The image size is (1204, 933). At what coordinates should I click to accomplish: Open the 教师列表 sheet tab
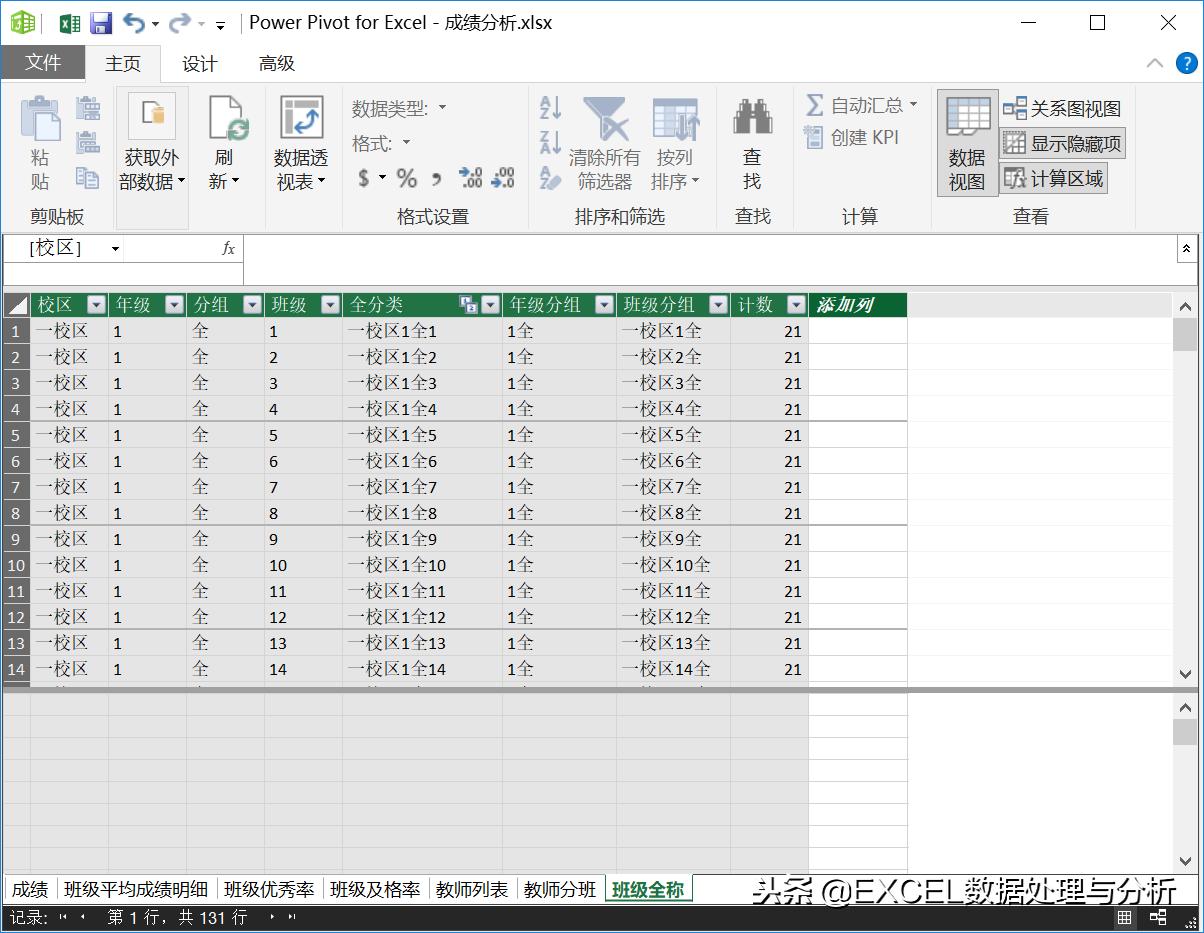click(472, 889)
